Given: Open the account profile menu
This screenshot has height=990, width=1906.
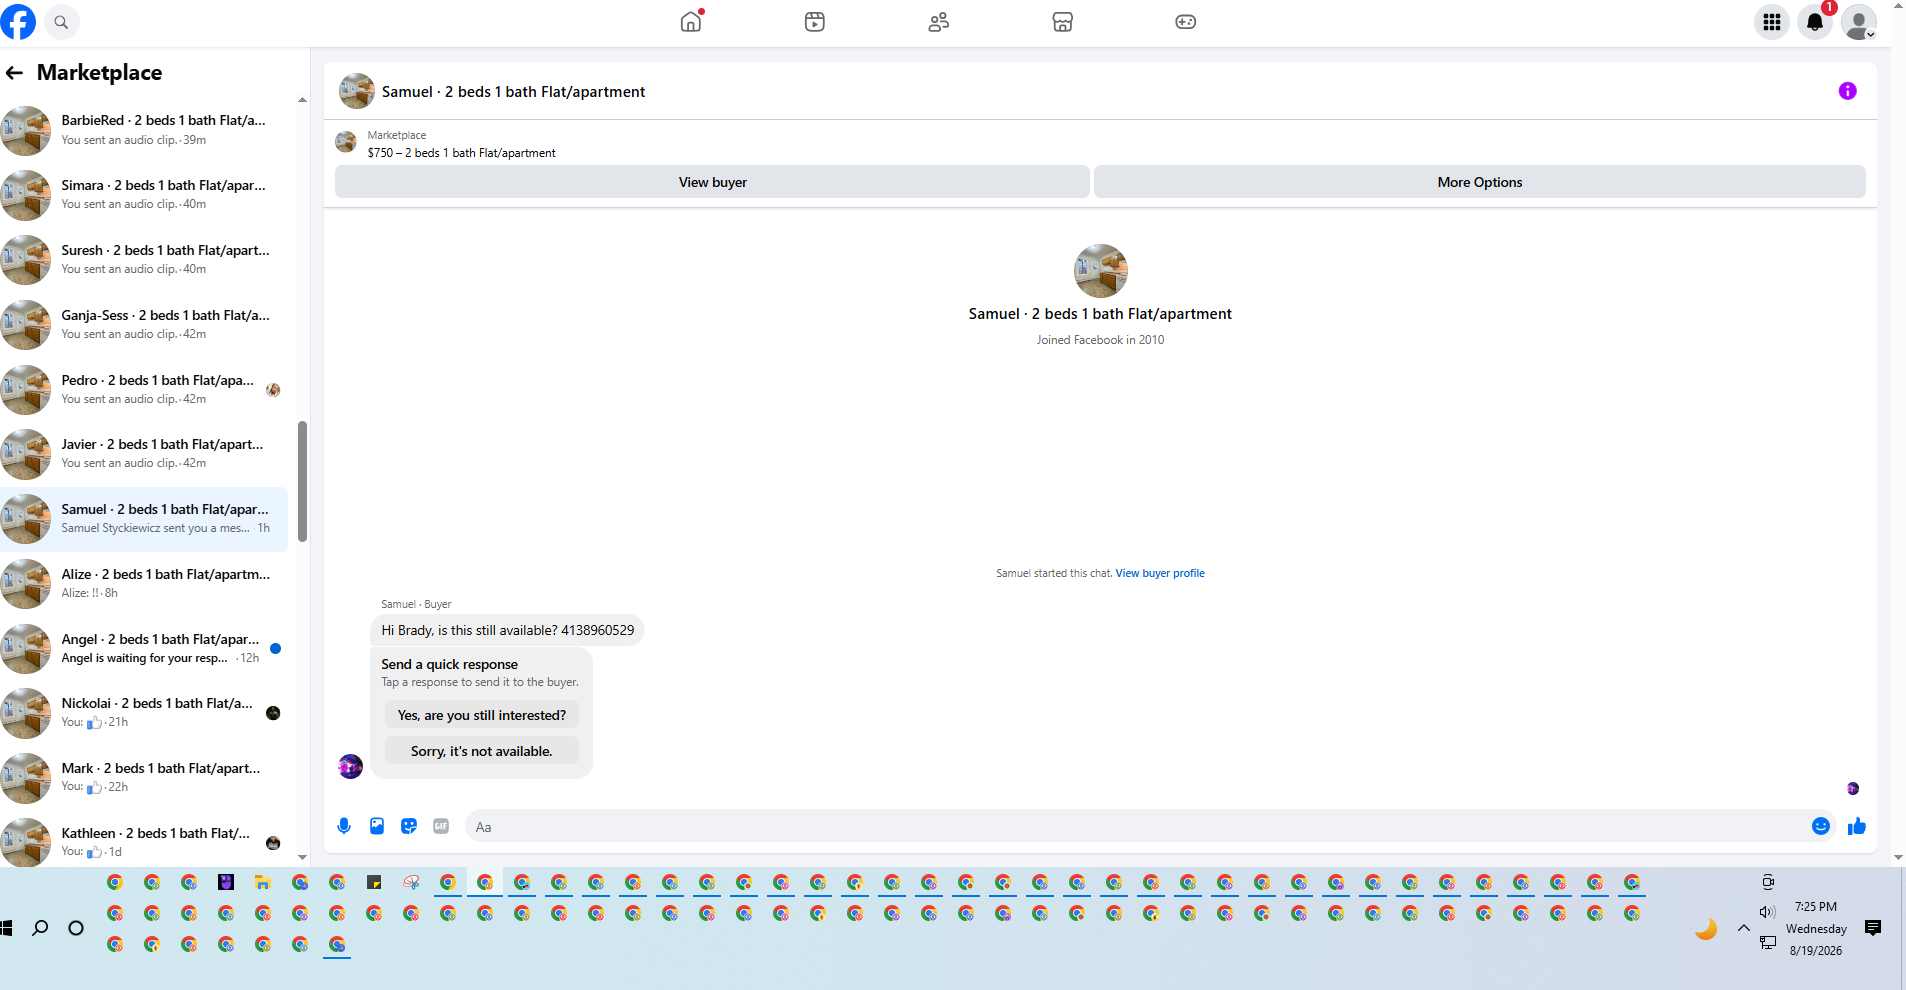Looking at the screenshot, I should click(x=1859, y=22).
